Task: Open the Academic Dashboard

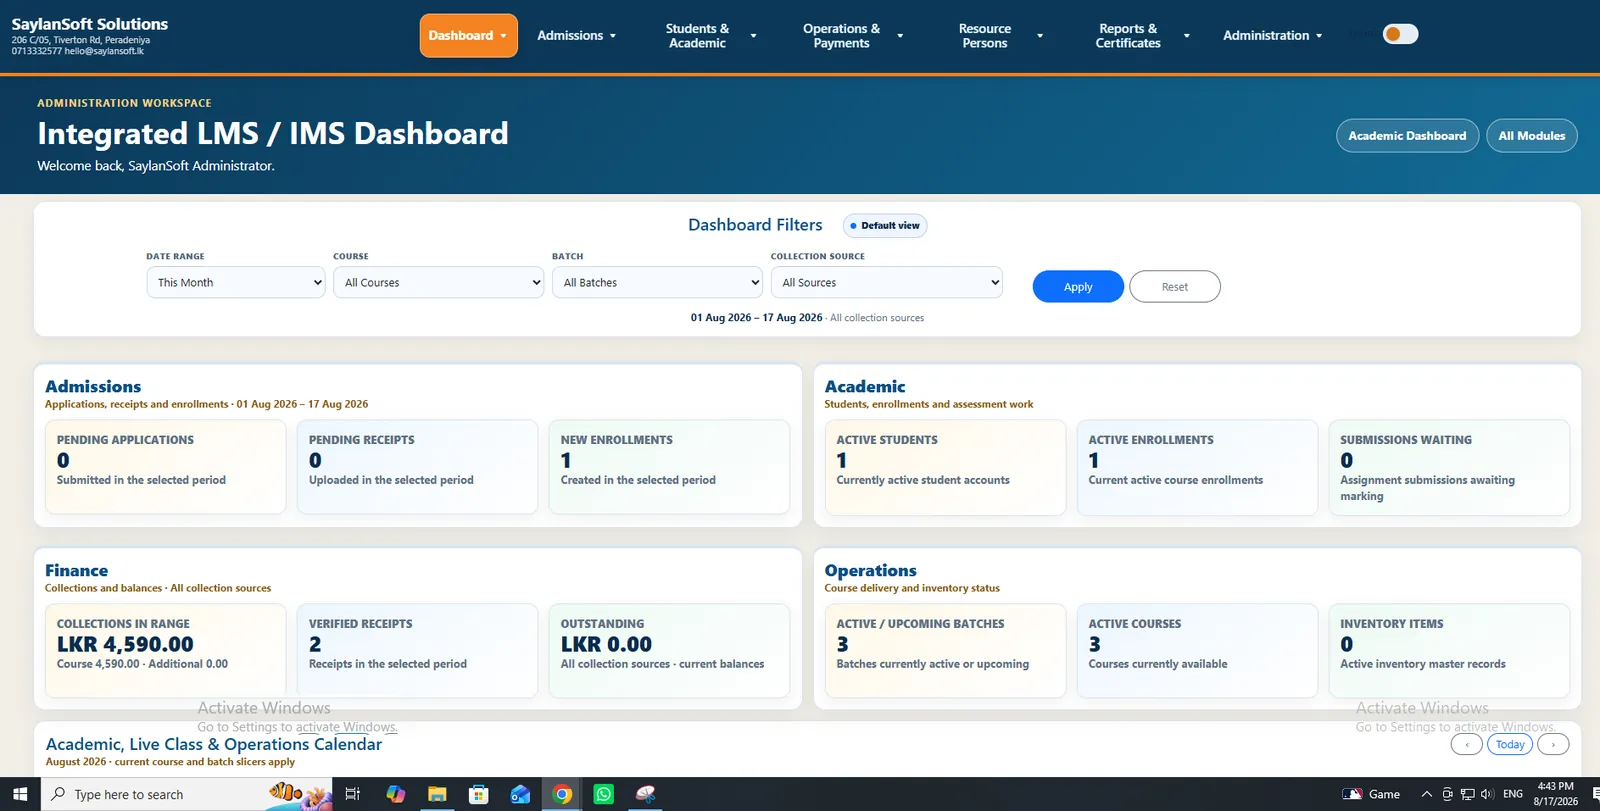Action: pos(1407,136)
